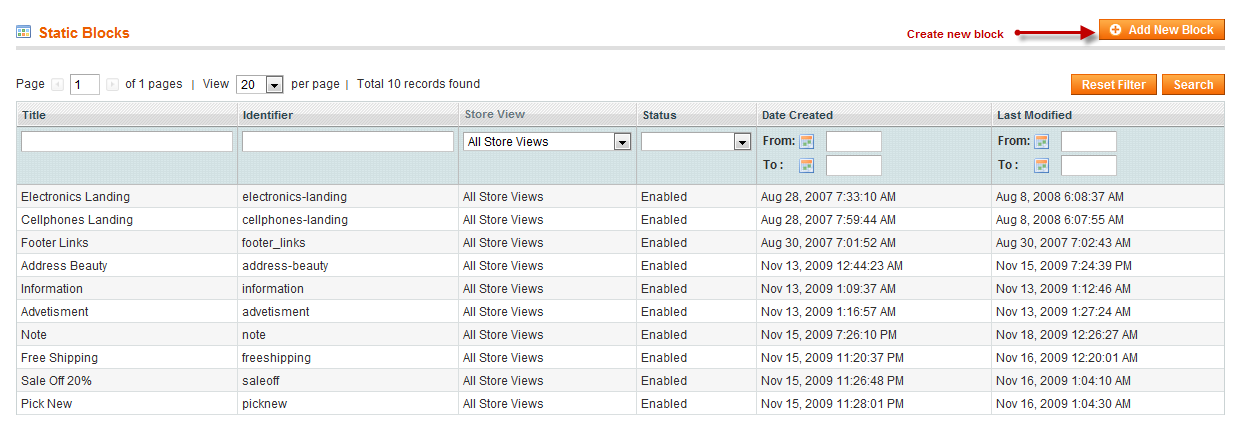Viewport: 1233px width, 430px height.
Task: Open Last Modified To calendar icon
Action: [x=1042, y=166]
